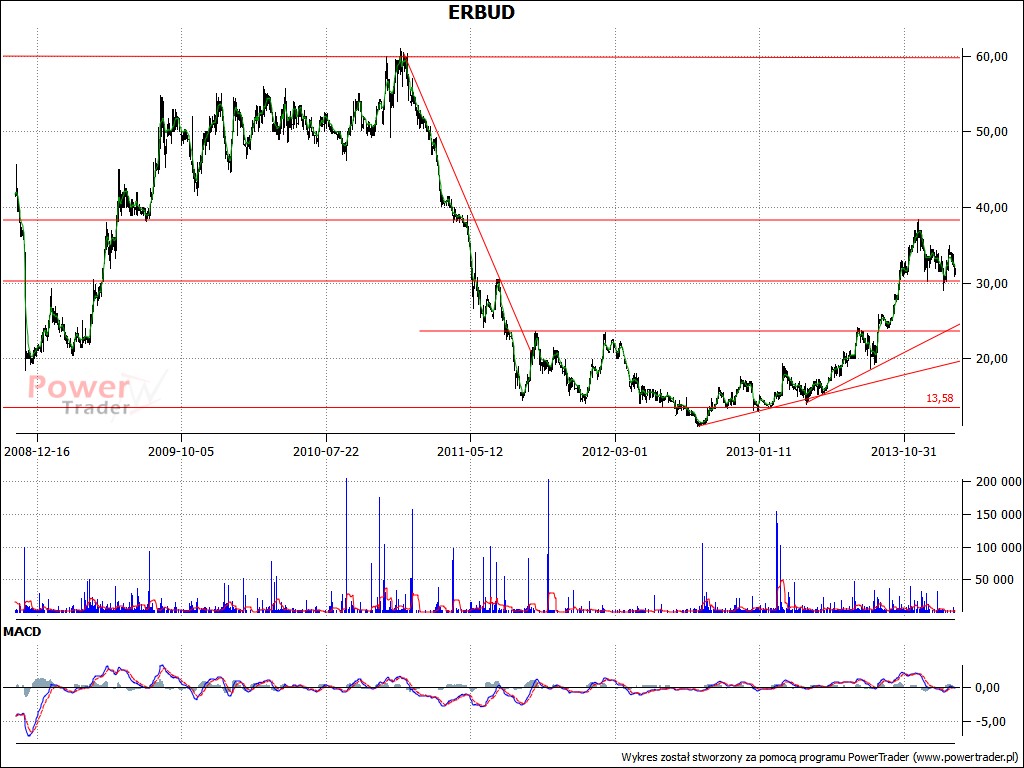Click the 2010-07-22 date label
The width and height of the screenshot is (1024, 768).
pyautogui.click(x=326, y=451)
